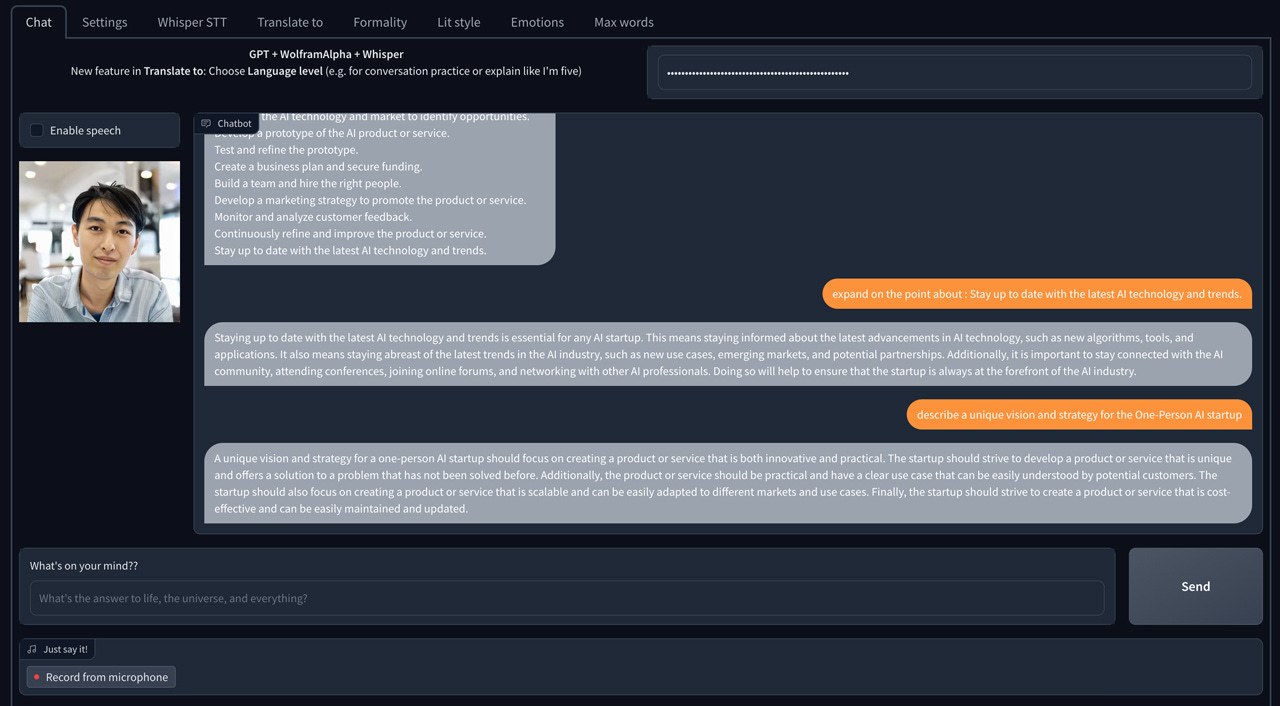Open the Formality tab
Viewport: 1280px width, 706px height.
(x=380, y=21)
